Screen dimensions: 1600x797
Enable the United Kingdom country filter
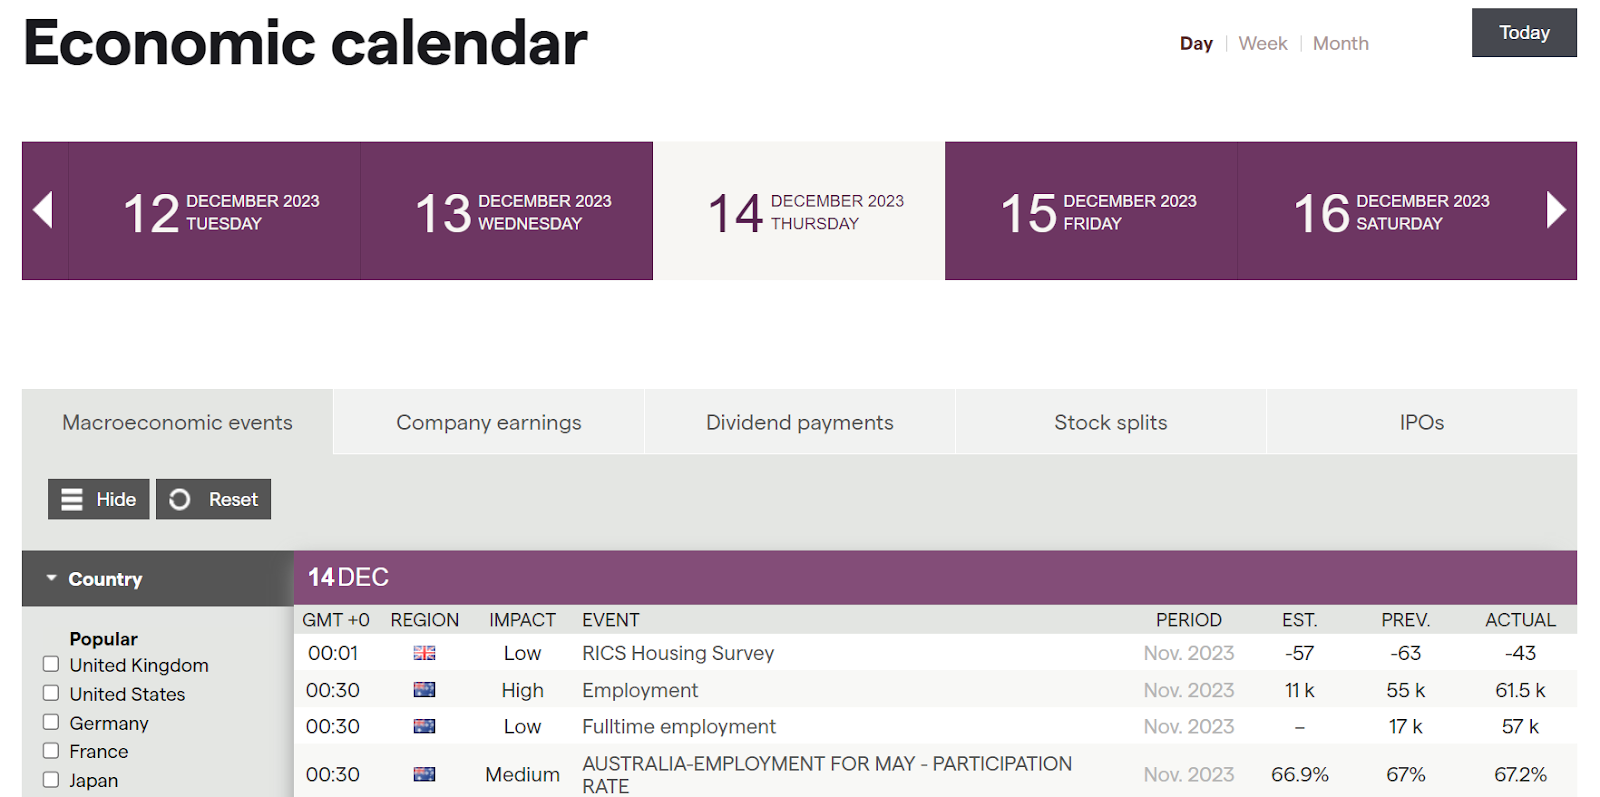pyautogui.click(x=51, y=664)
